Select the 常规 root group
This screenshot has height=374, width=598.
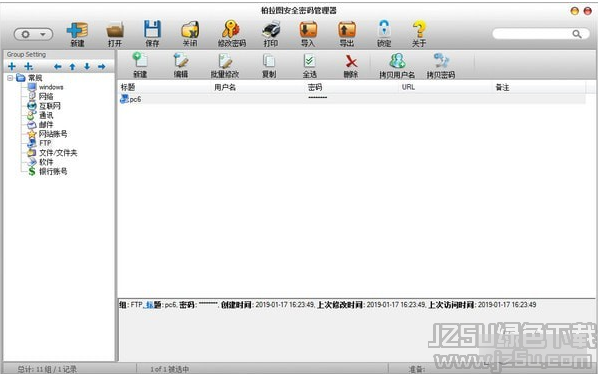35,78
